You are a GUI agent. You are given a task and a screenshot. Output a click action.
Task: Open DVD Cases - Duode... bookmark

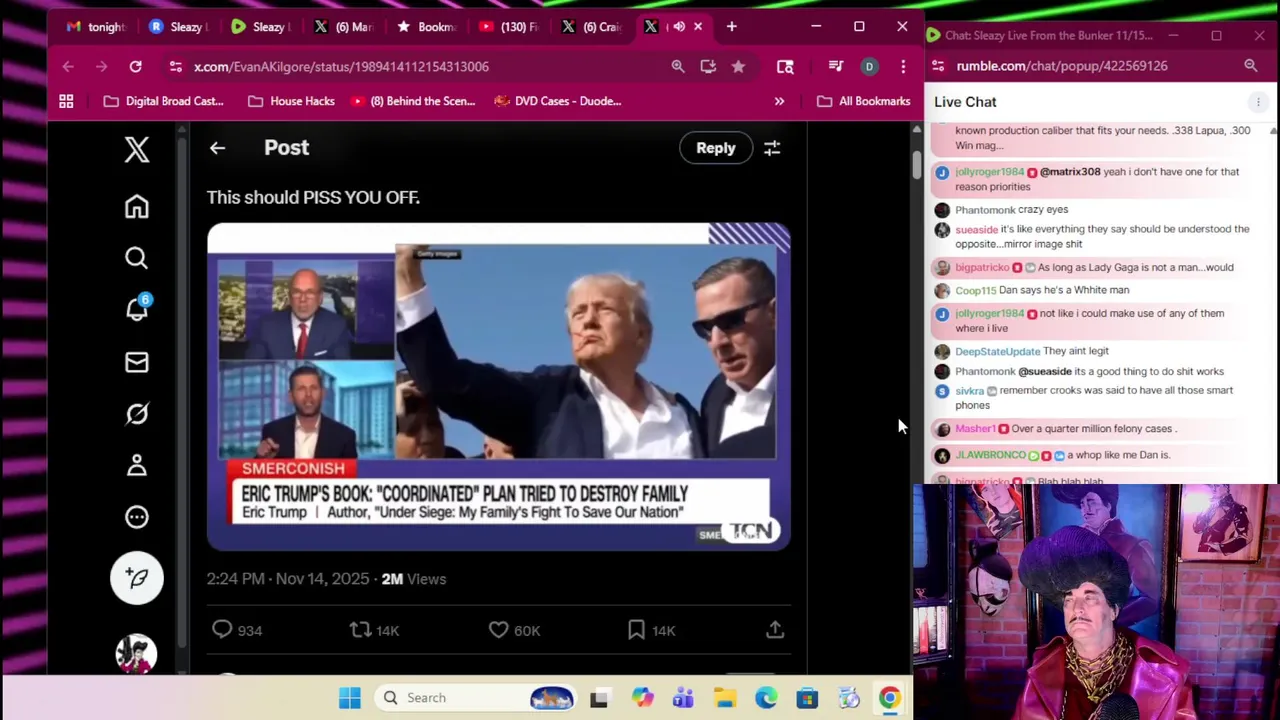[x=558, y=101]
